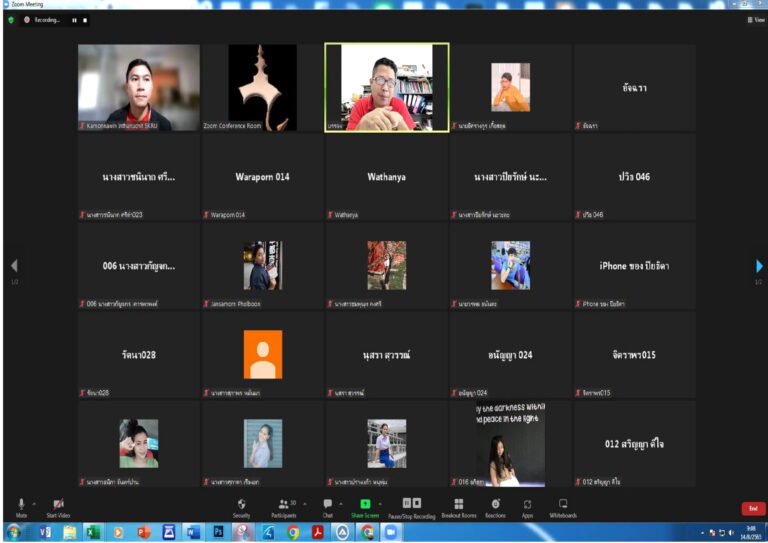Click the green Share Screen icon
Image resolution: width=768 pixels, height=543 pixels.
pyautogui.click(x=365, y=505)
